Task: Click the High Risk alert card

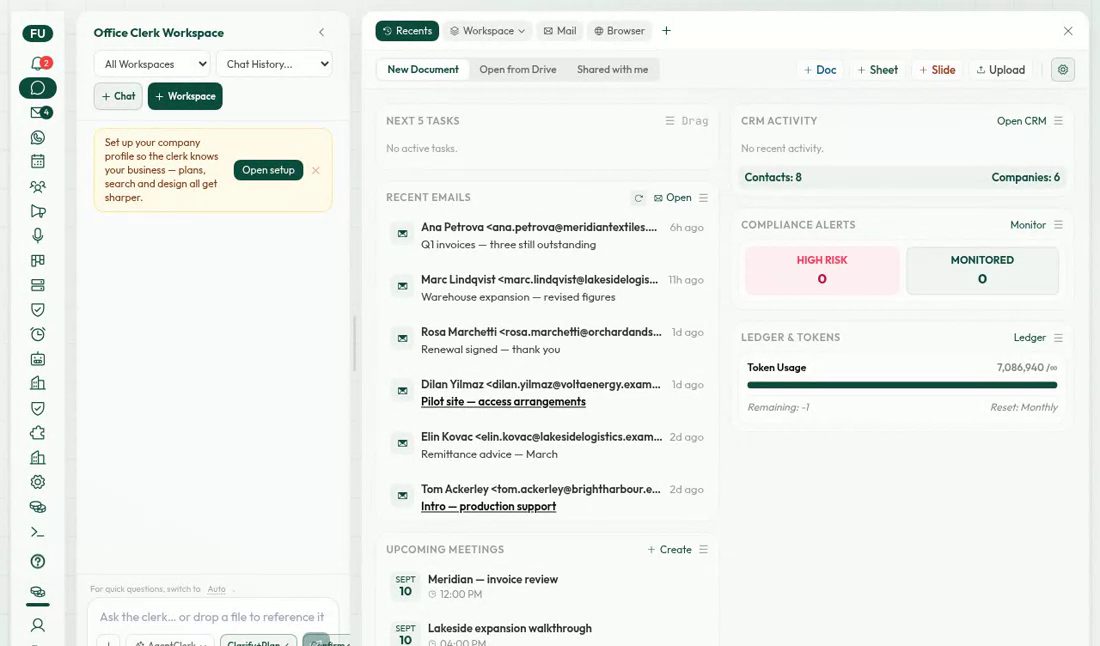Action: coord(822,270)
